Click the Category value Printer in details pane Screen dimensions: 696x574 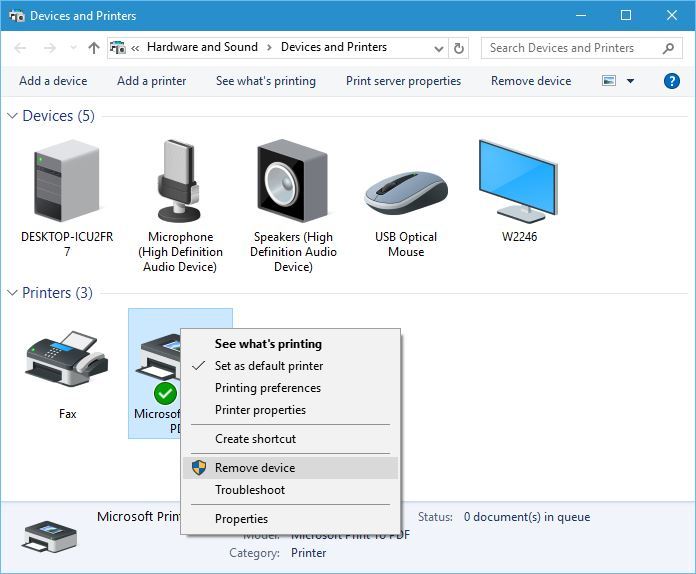tap(308, 553)
